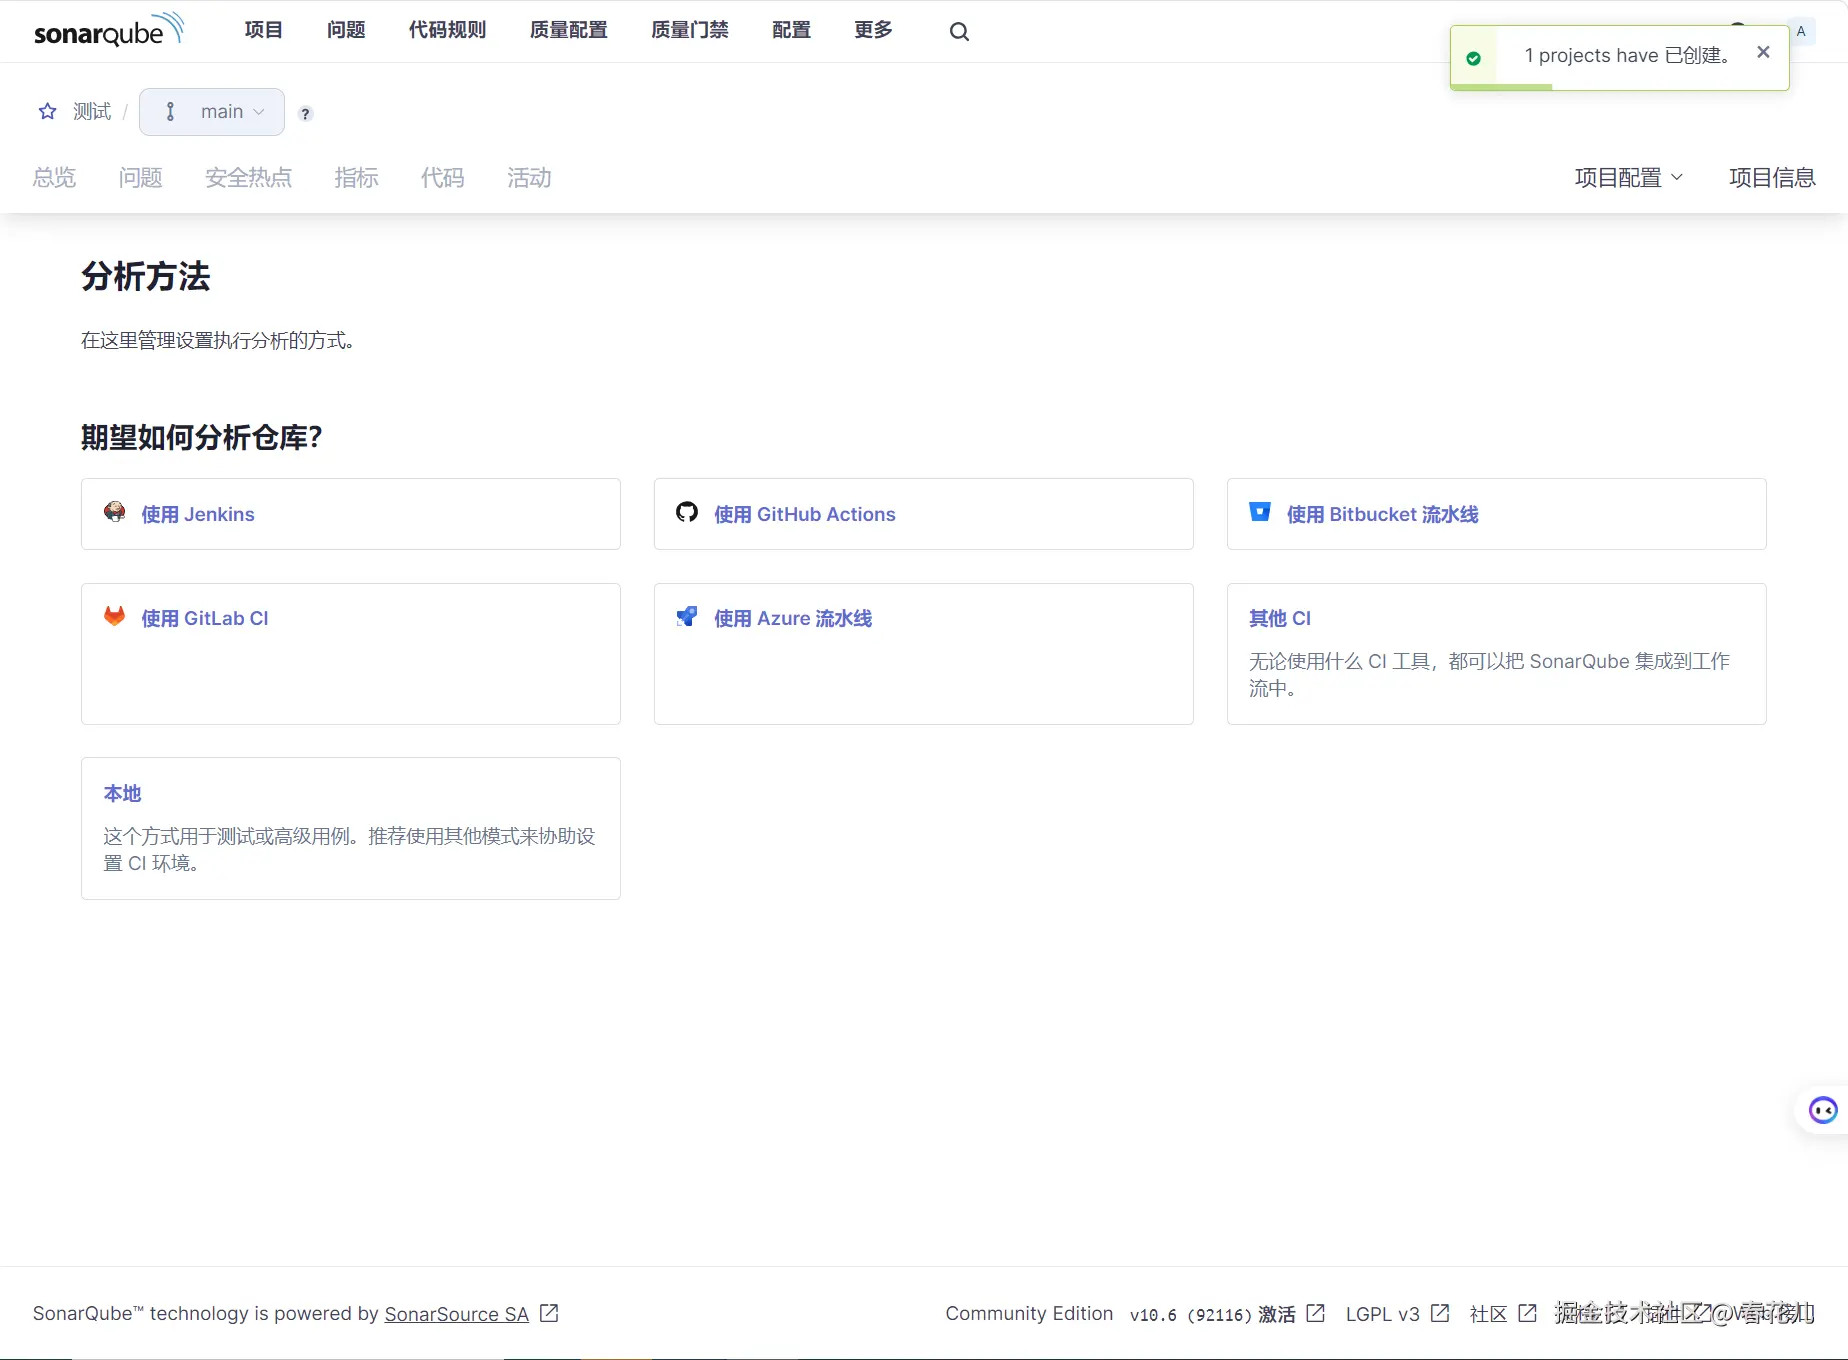The width and height of the screenshot is (1848, 1360).
Task: Click the SonarQube logo
Action: click(109, 30)
